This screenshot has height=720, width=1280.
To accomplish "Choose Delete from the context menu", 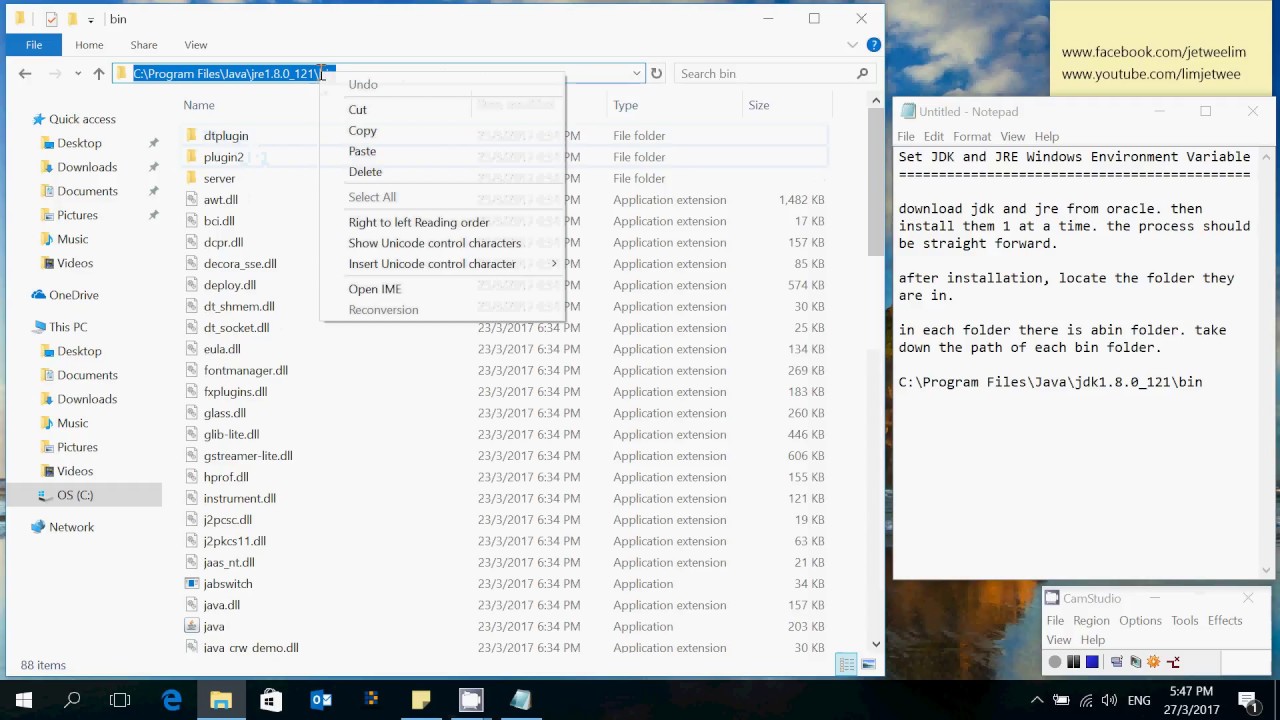I will 365,171.
